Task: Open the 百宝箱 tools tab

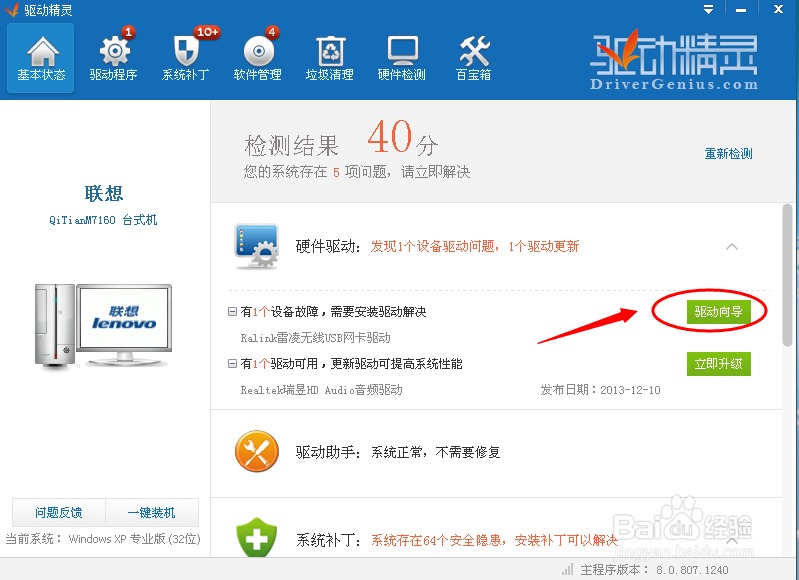Action: 473,58
